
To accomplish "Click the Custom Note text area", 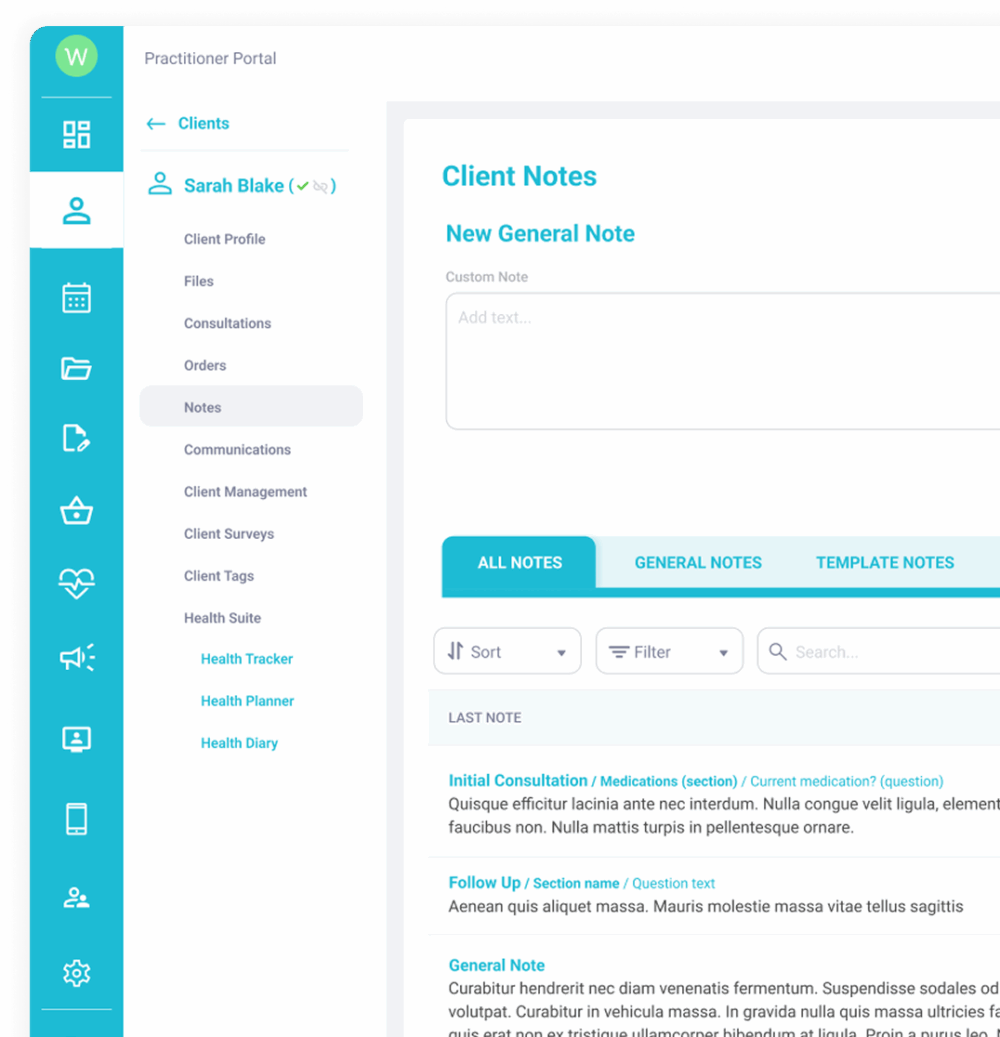I will click(722, 360).
